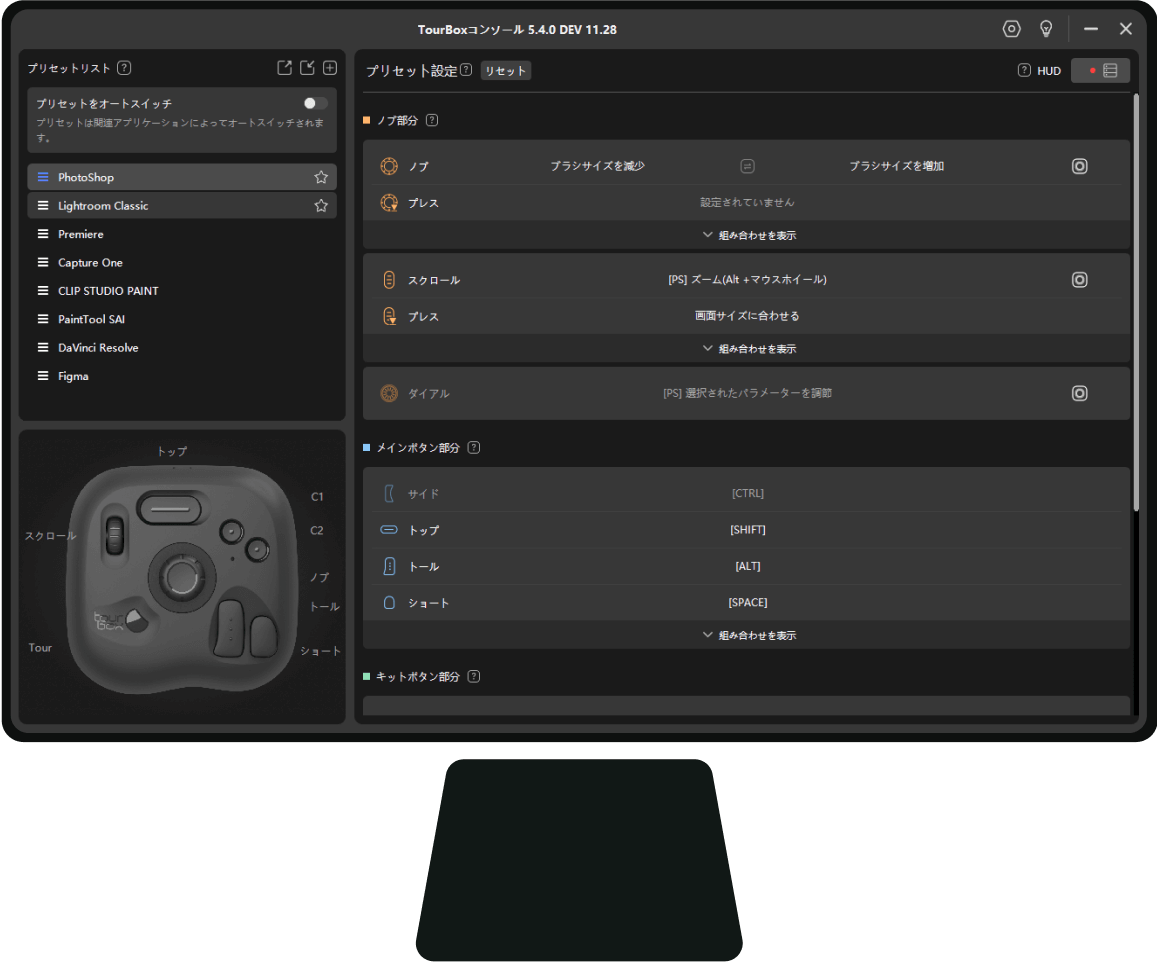The image size is (1157, 962).
Task: Expand 組み合わせを表示 under the knob section
Action: point(748,236)
